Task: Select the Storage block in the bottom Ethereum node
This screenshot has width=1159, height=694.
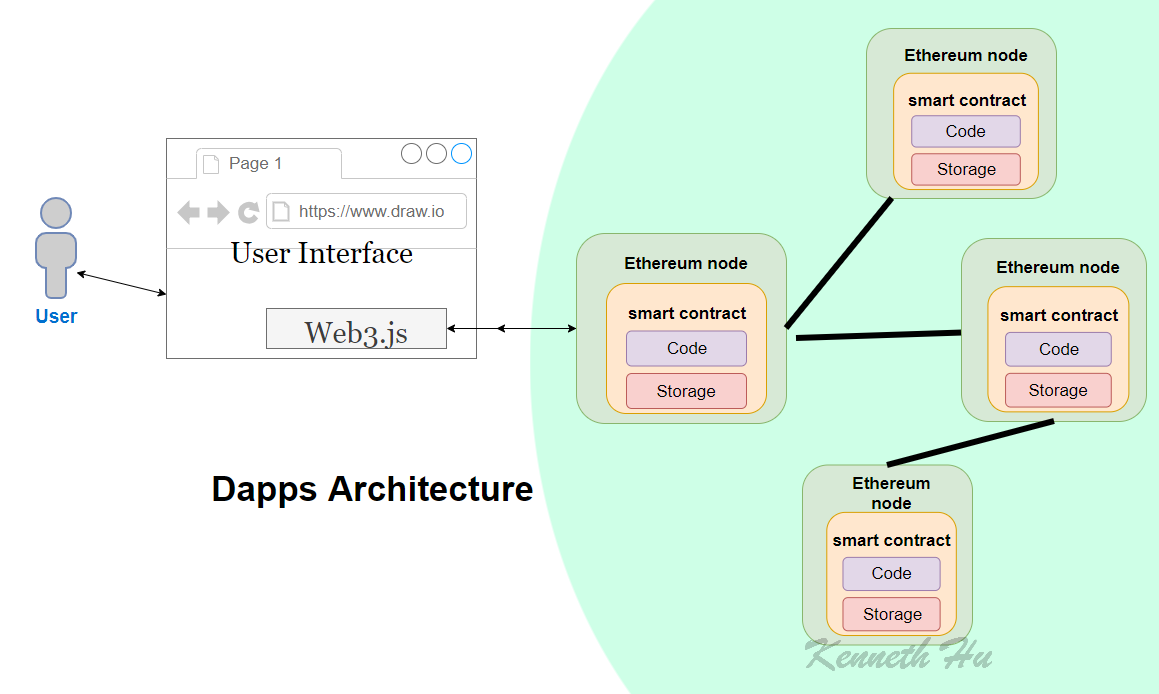Action: tap(891, 614)
